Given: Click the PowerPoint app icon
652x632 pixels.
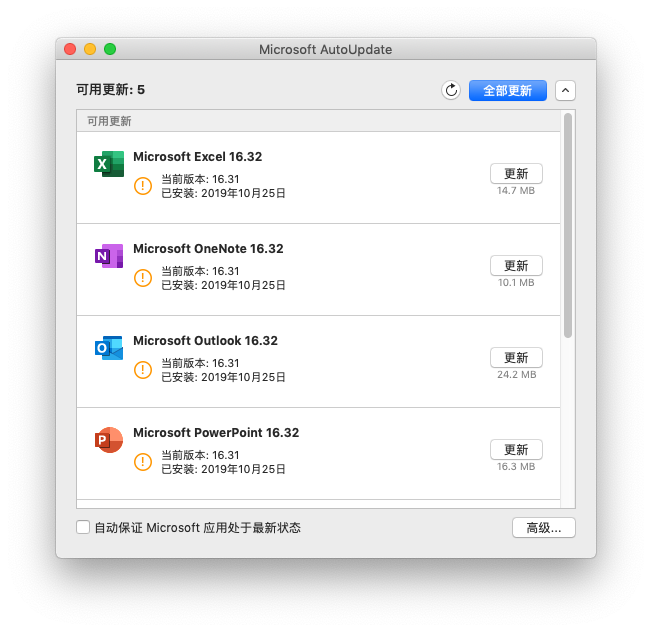Looking at the screenshot, I should point(109,440).
